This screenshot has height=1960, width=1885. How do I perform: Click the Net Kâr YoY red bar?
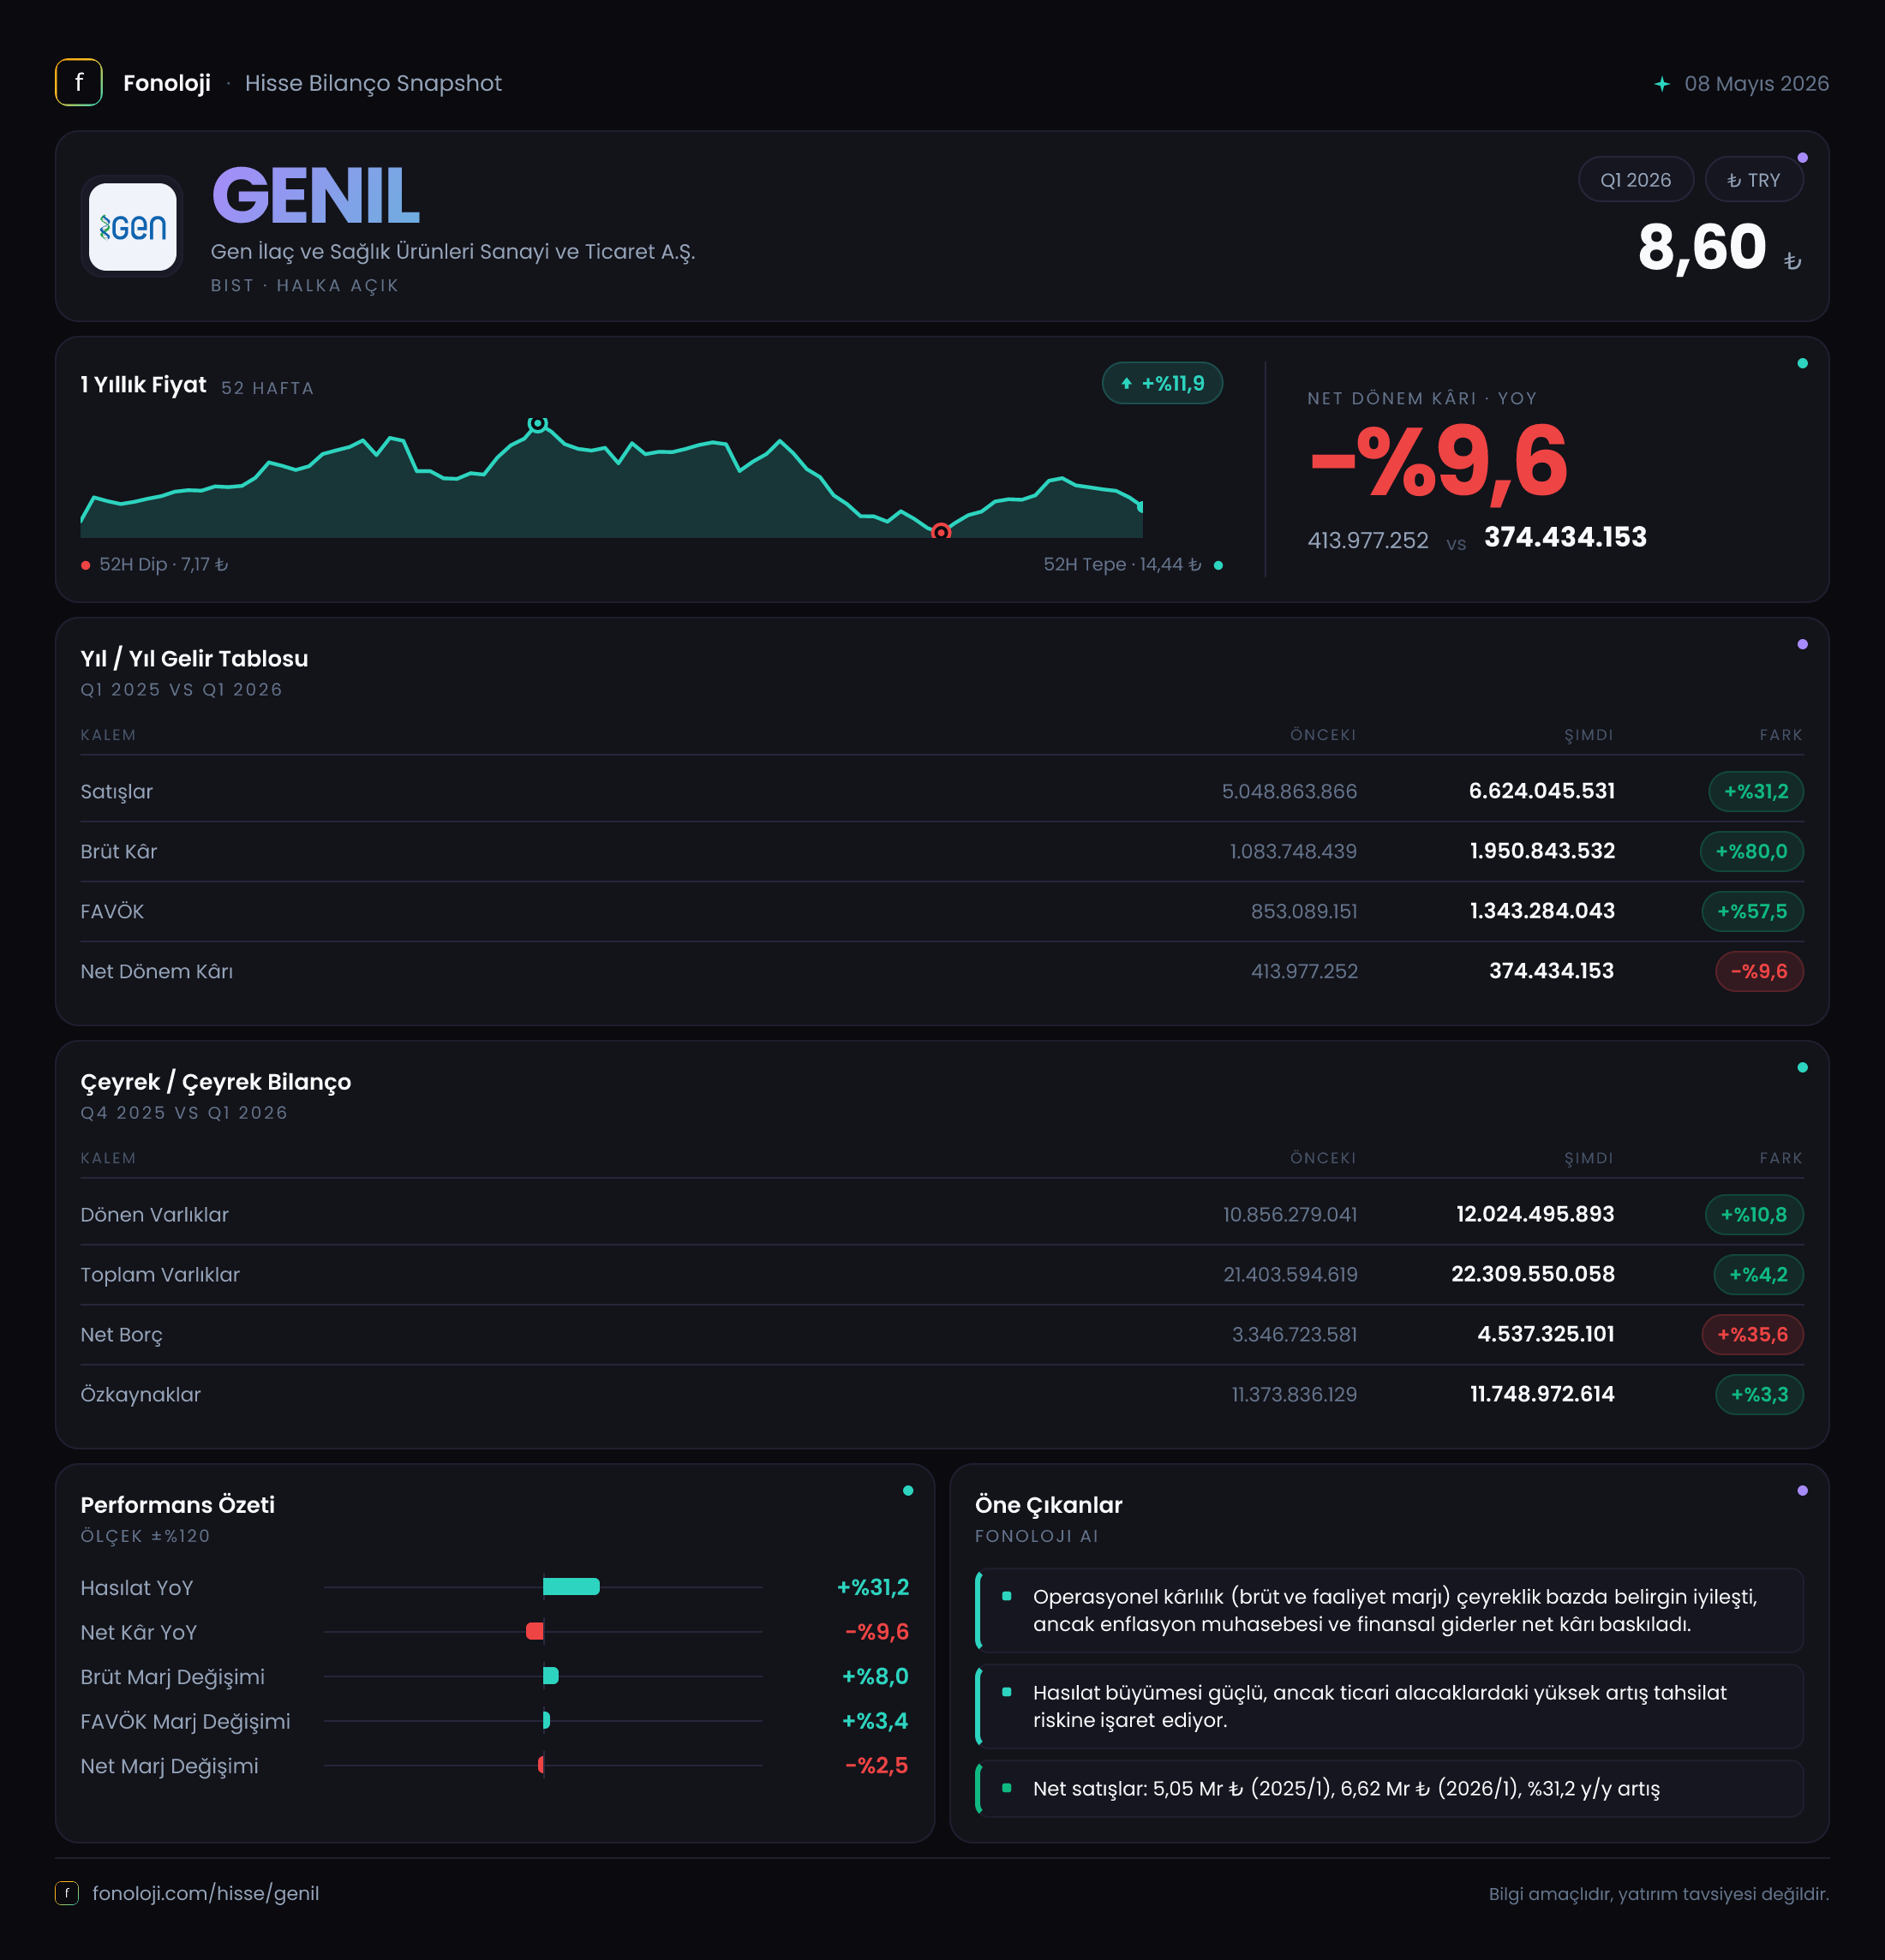[x=535, y=1632]
